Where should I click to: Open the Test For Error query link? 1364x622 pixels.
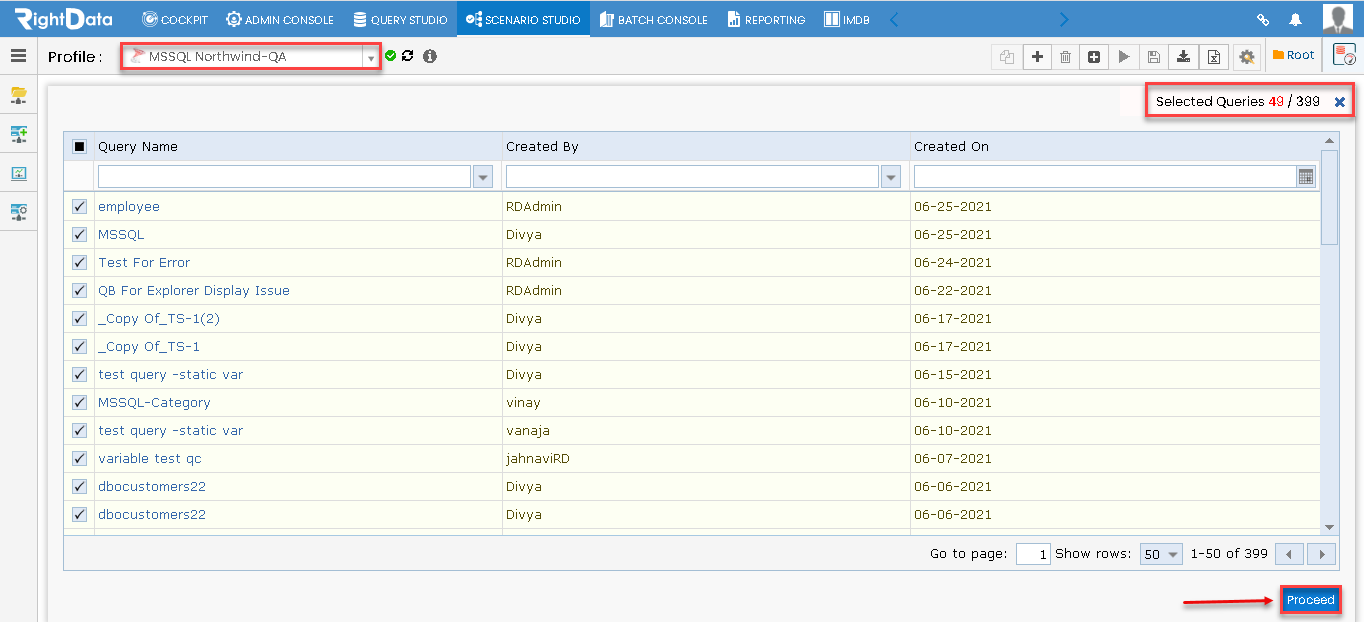pos(144,263)
